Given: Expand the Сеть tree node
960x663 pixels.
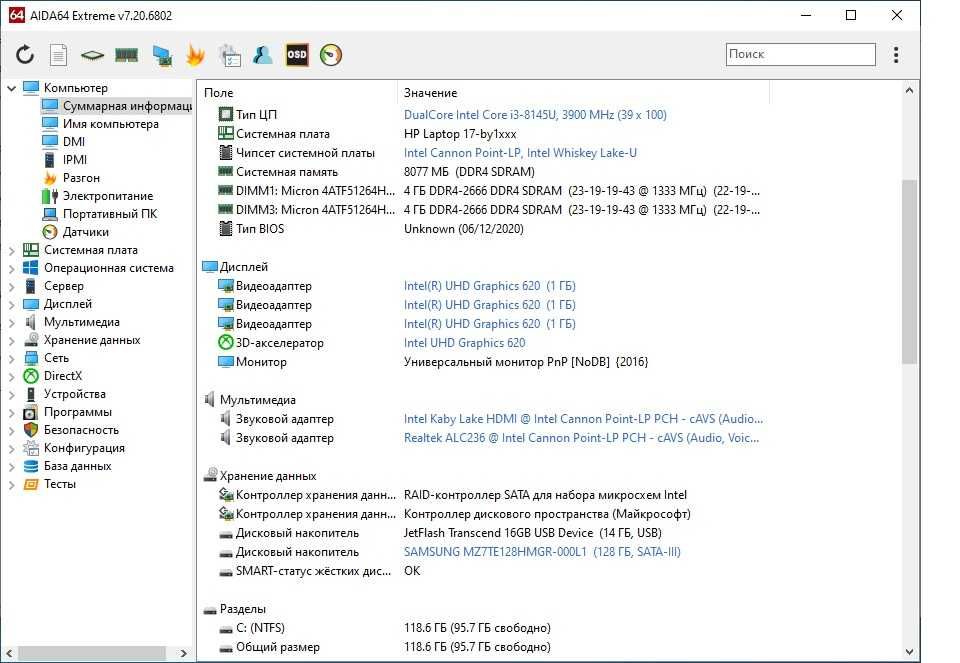Looking at the screenshot, I should tap(11, 358).
